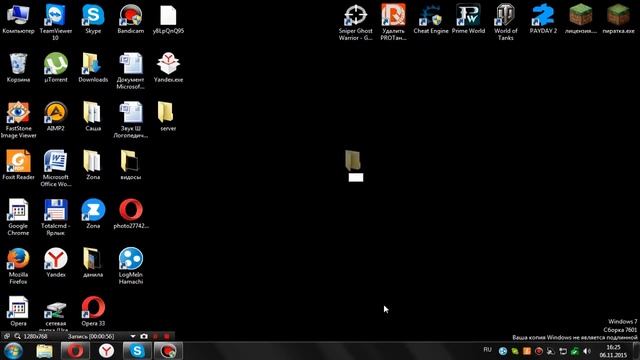Select the y8LpQnQ9S file icon
The image size is (640, 360).
[x=168, y=19]
